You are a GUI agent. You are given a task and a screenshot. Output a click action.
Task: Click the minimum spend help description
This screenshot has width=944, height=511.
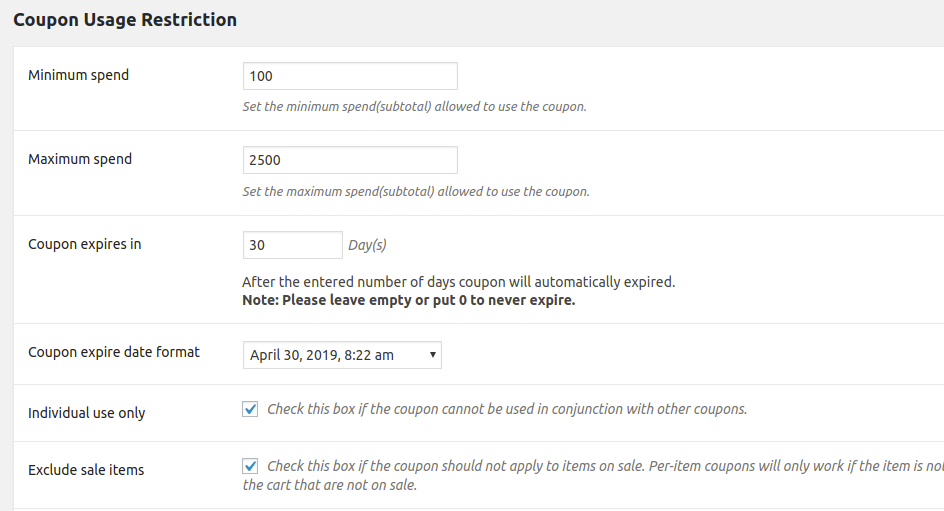414,107
